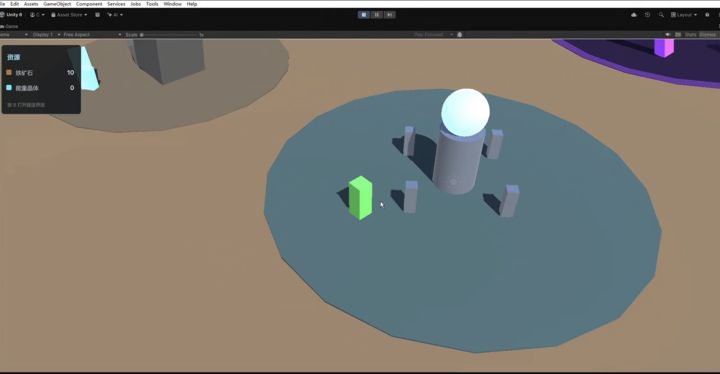Open the Window menu
Screen dimensions: 720x374
173,4
